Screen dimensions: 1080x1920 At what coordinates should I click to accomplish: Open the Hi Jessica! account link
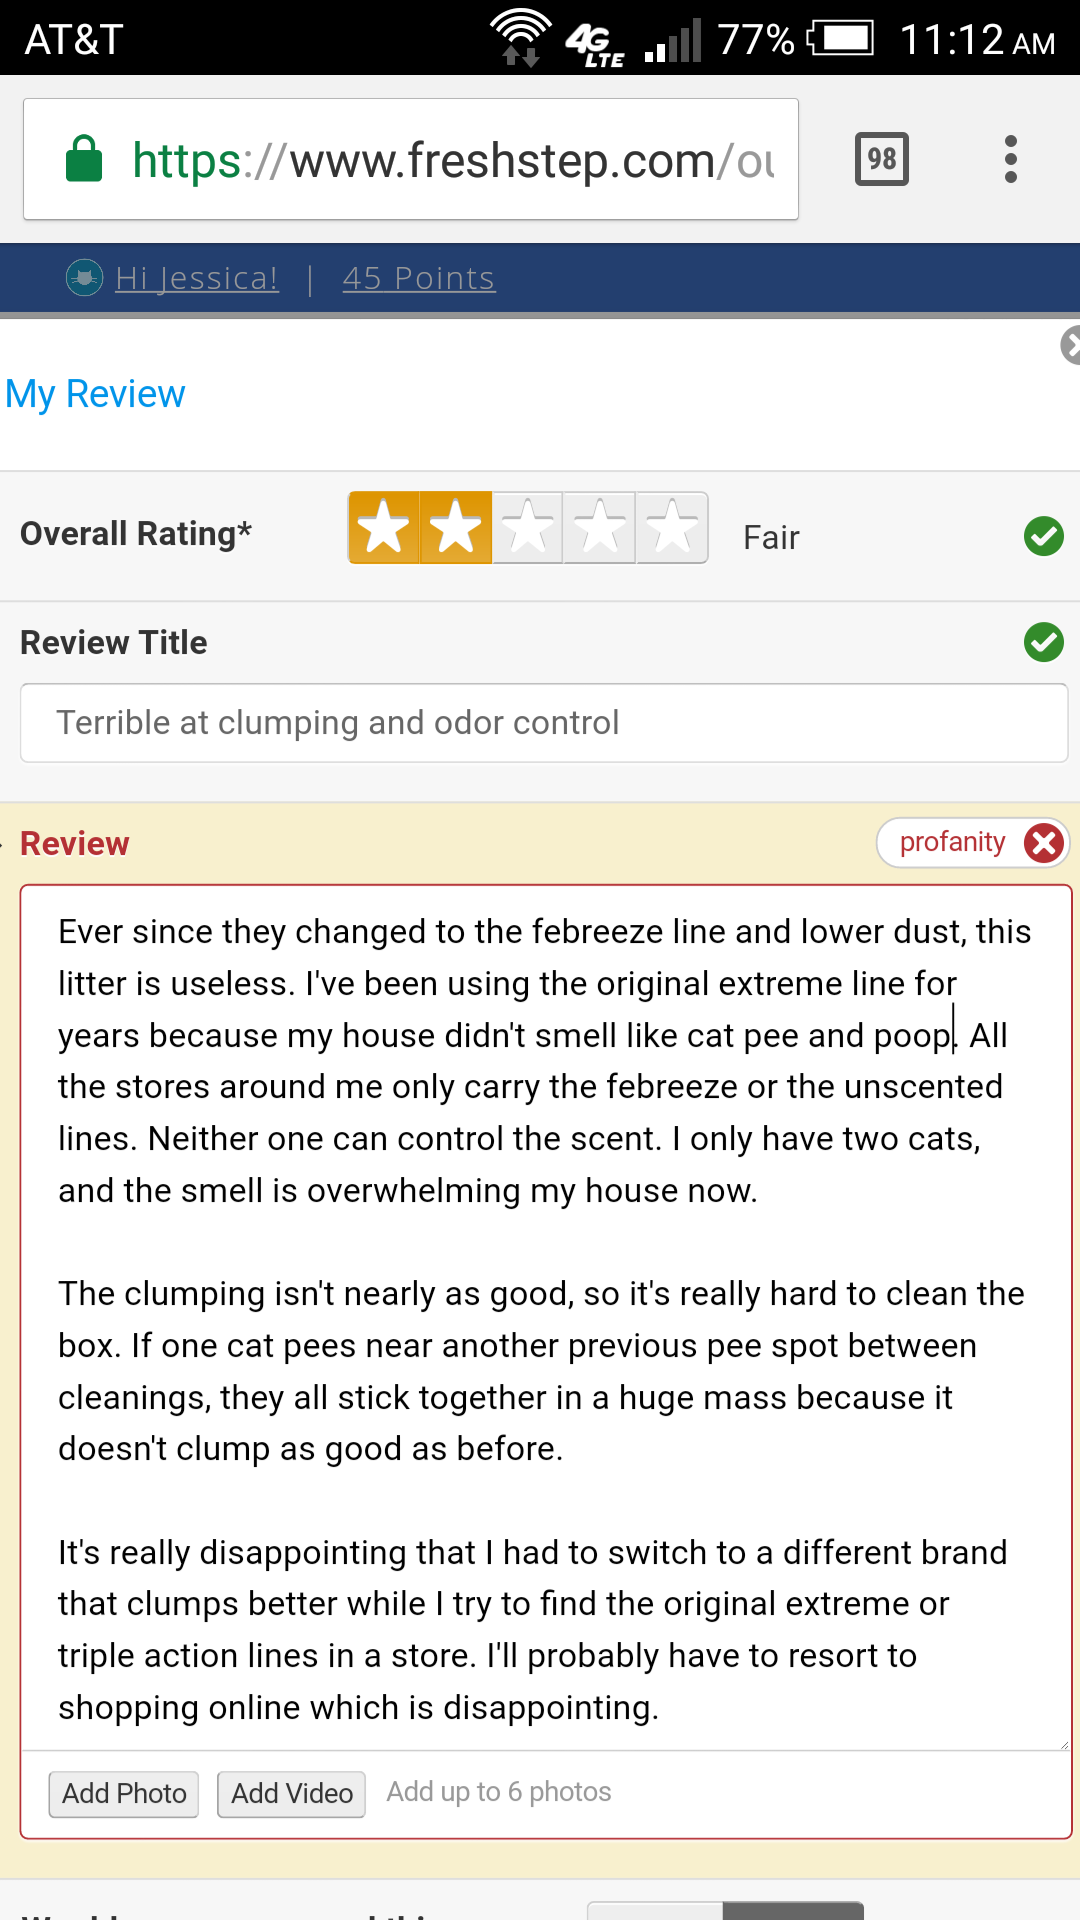pyautogui.click(x=197, y=278)
